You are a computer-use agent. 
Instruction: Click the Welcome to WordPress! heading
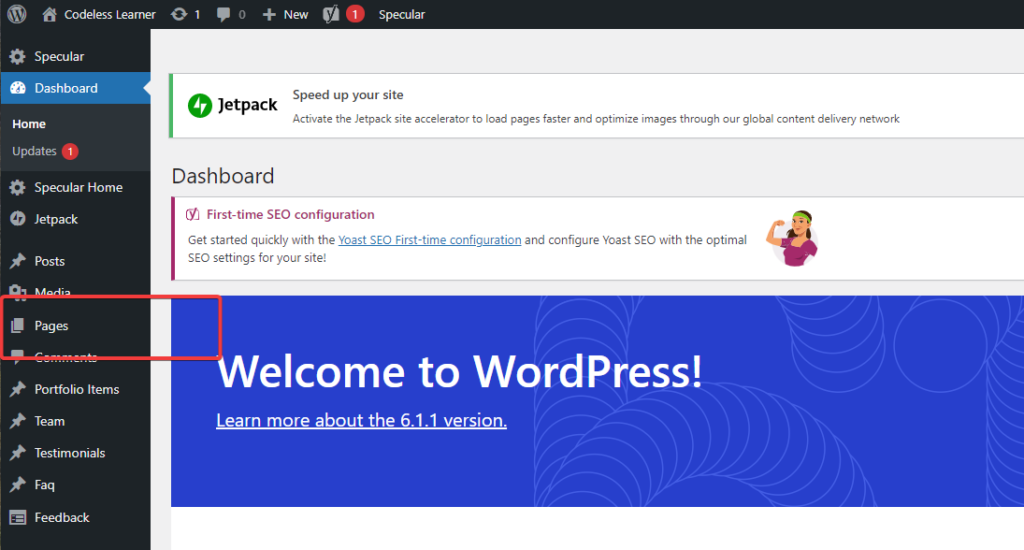pos(460,372)
